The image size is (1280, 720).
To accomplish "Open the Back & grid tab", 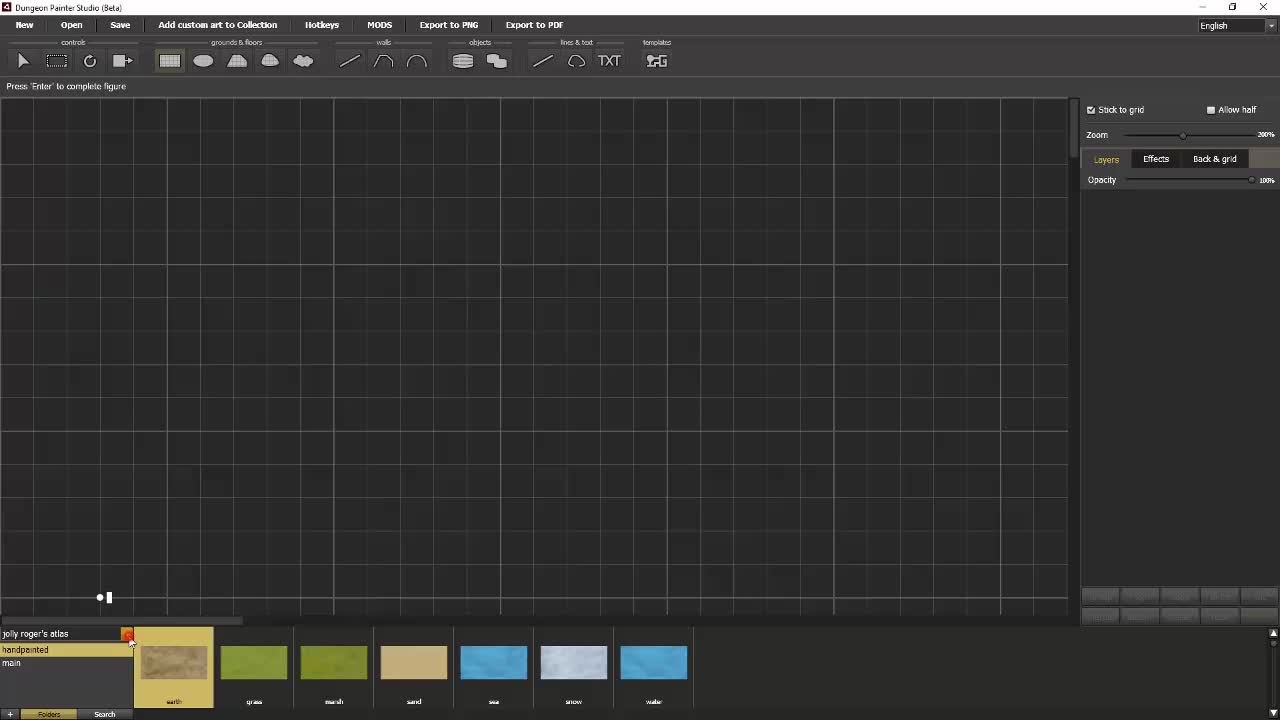I will tap(1214, 159).
